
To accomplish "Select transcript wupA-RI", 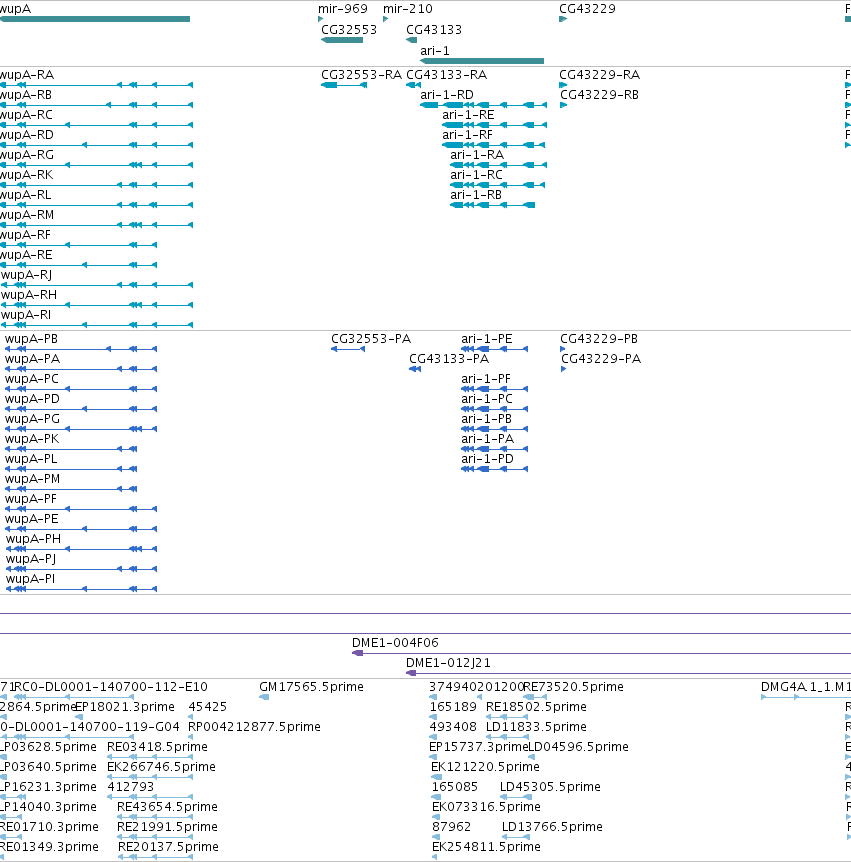I will 97,325.
